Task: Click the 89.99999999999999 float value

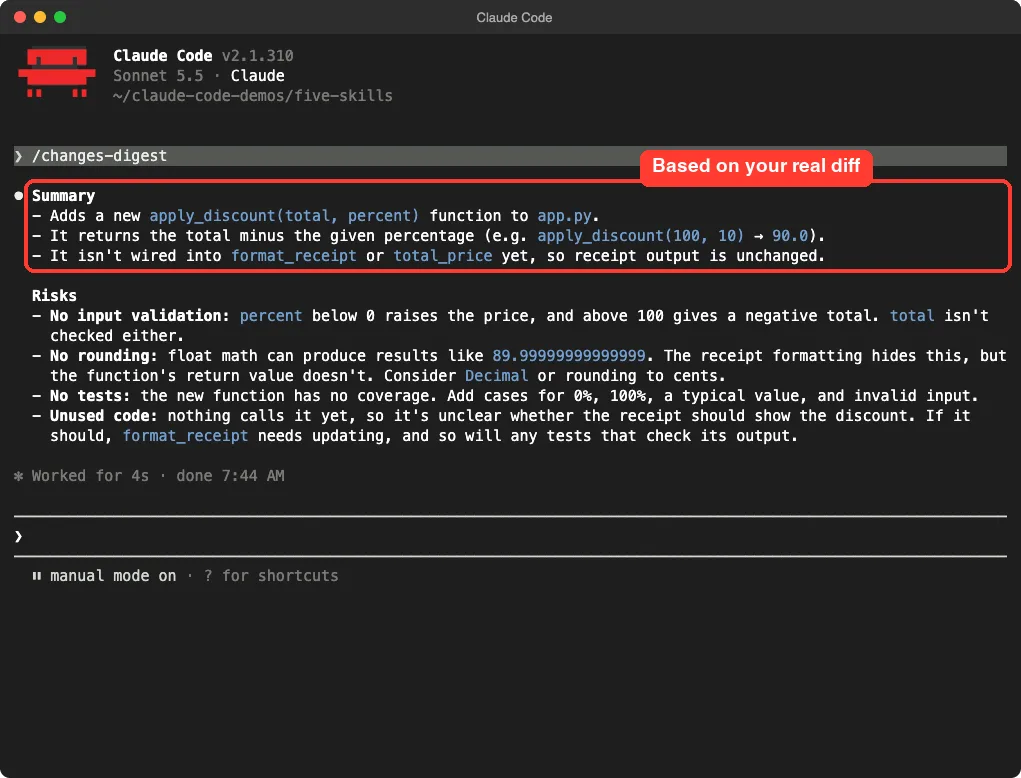Action: click(x=568, y=355)
